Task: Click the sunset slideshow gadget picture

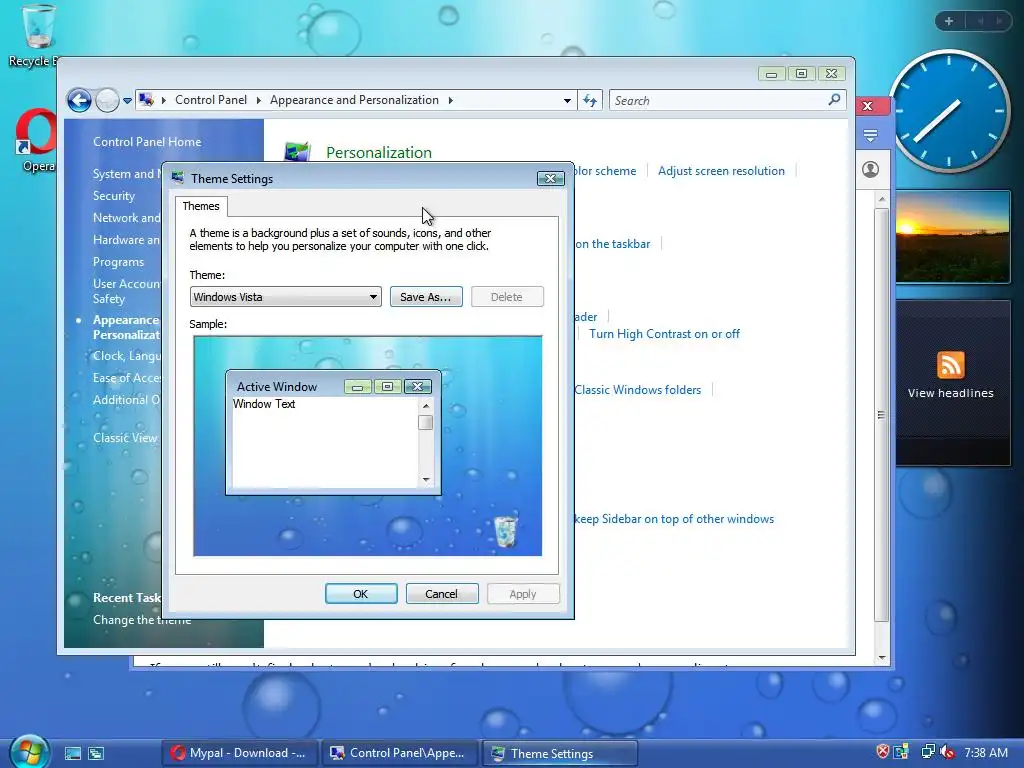Action: [953, 237]
